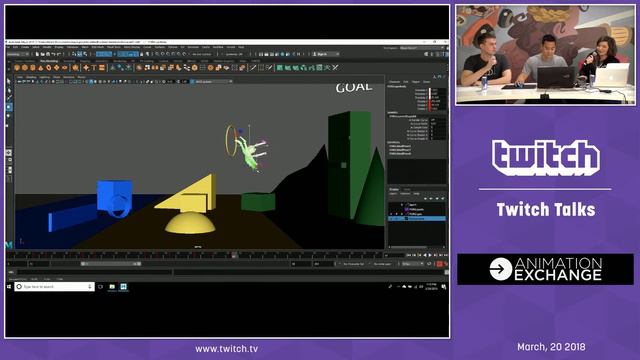
Task: Toggle Modeling Toolkit panel icon at top right
Action: [x=427, y=54]
